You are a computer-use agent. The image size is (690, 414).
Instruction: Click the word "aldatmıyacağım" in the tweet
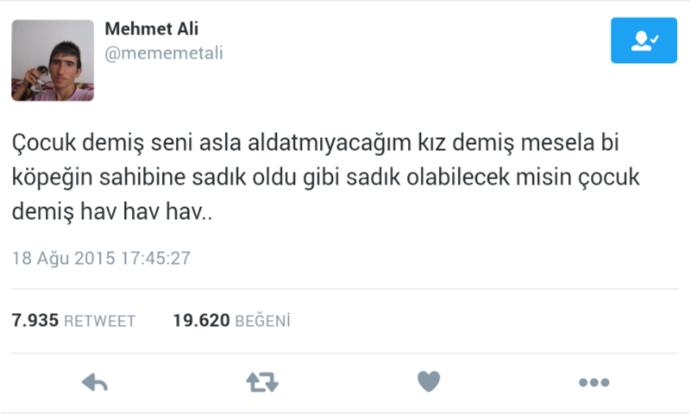(330, 143)
